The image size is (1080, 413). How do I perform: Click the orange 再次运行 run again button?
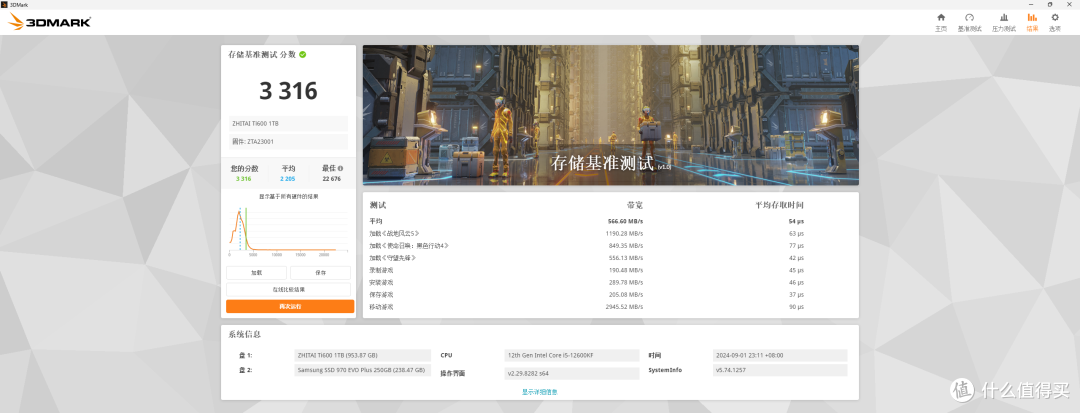click(x=290, y=306)
